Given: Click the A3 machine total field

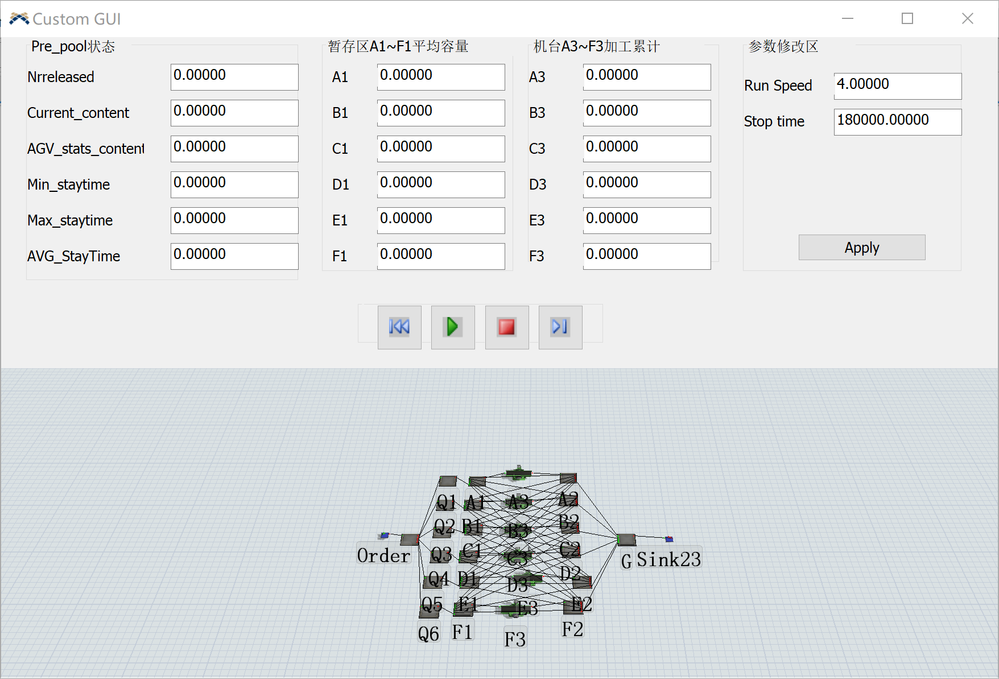Looking at the screenshot, I should pos(647,76).
